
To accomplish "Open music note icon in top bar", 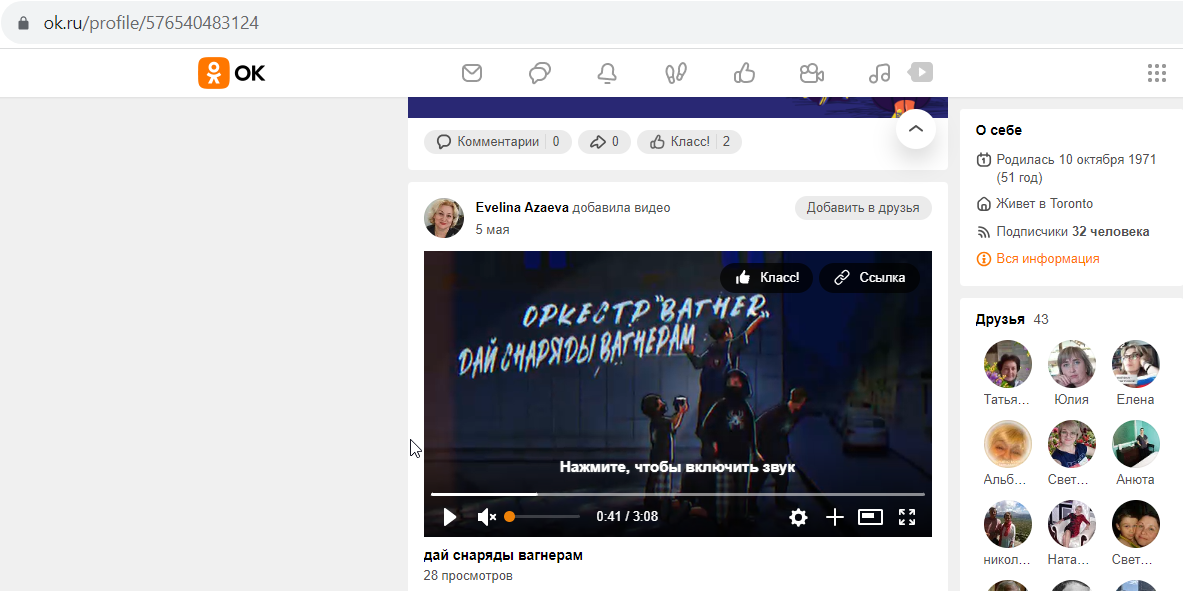I will [x=879, y=73].
